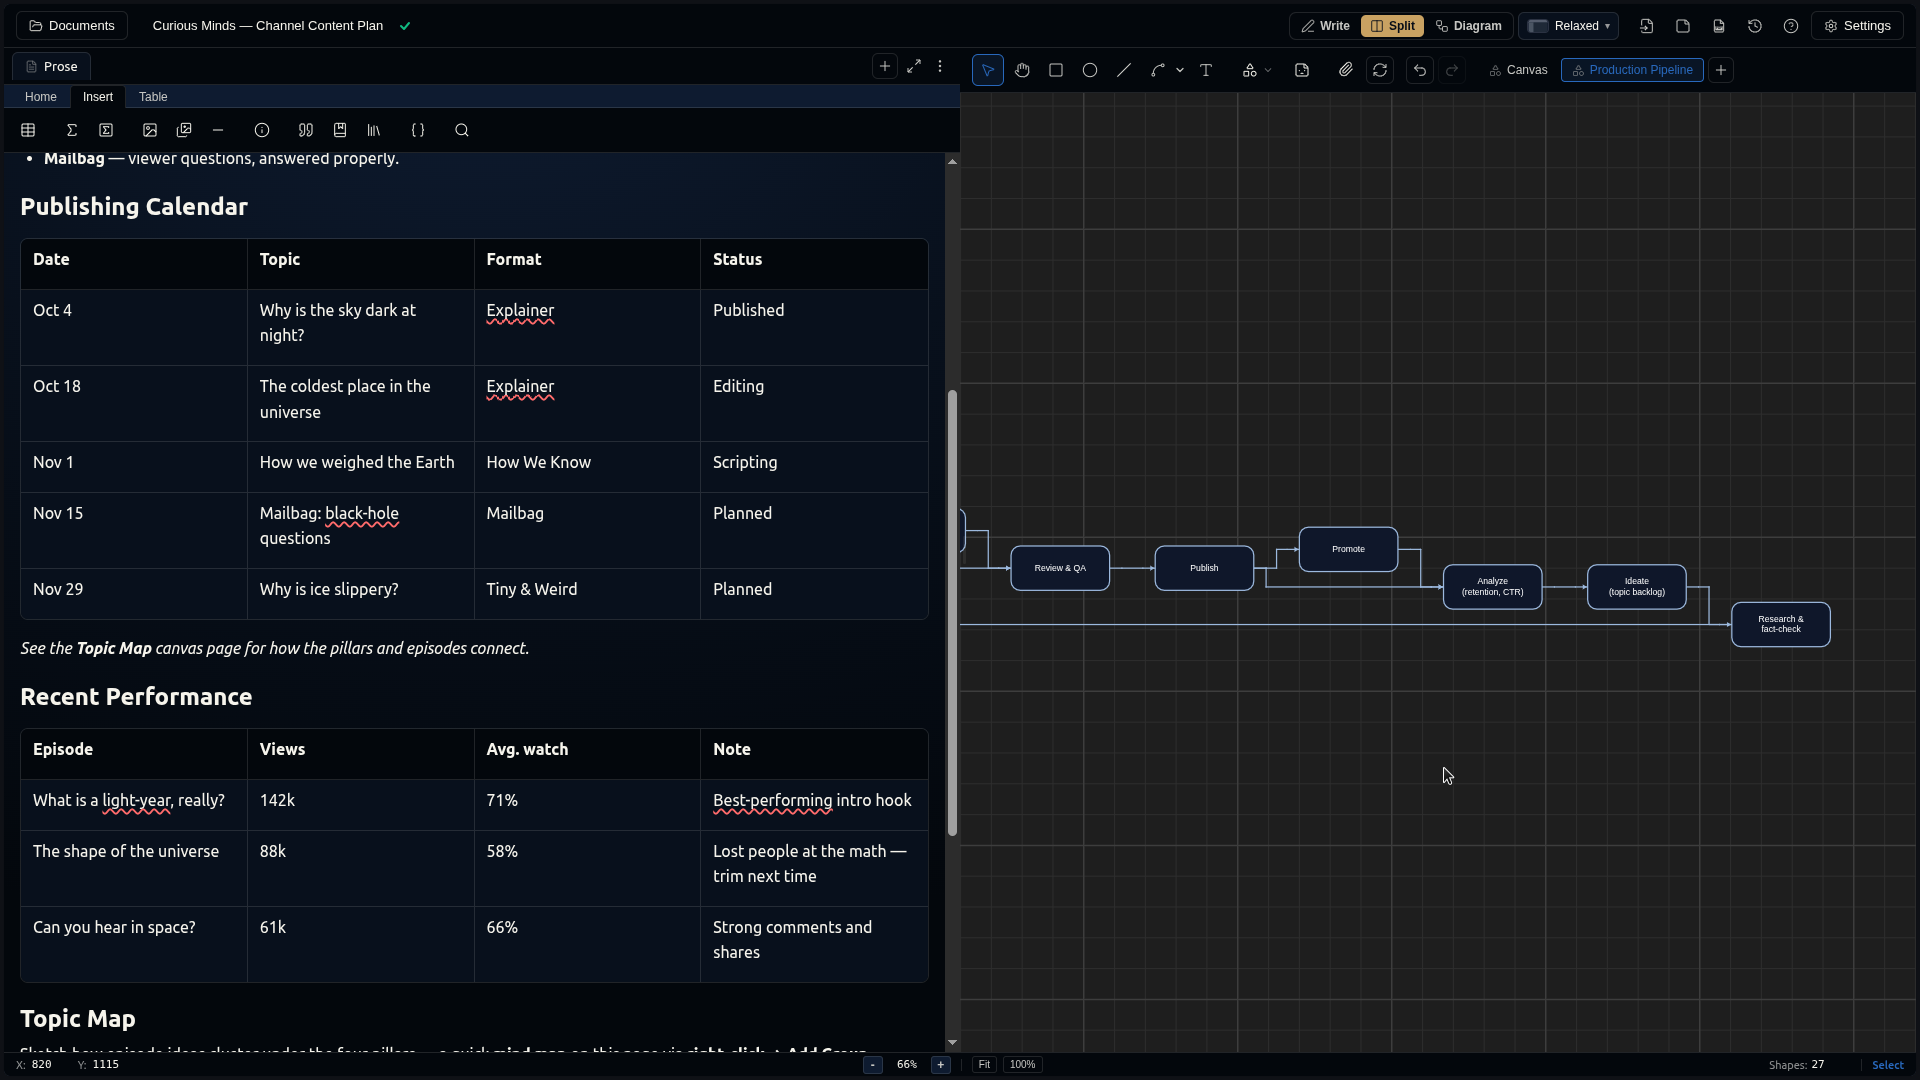The width and height of the screenshot is (1920, 1080).
Task: Click the refresh sync icon on canvas toolbar
Action: 1380,70
